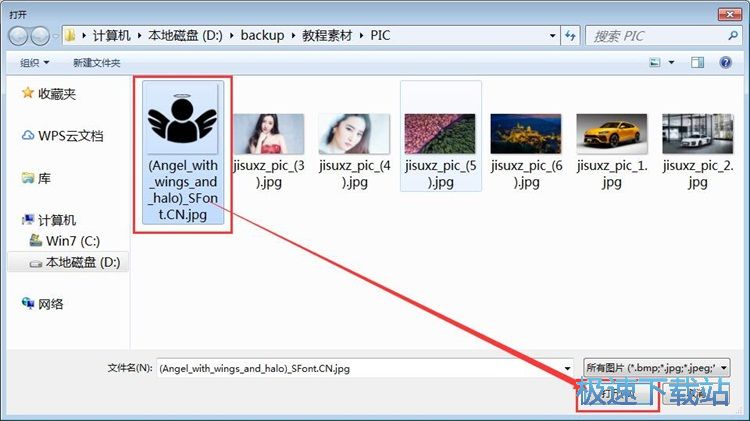Select the jisuxz_pic_(4).jpg thumbnail
This screenshot has height=421, width=750.
point(354,133)
